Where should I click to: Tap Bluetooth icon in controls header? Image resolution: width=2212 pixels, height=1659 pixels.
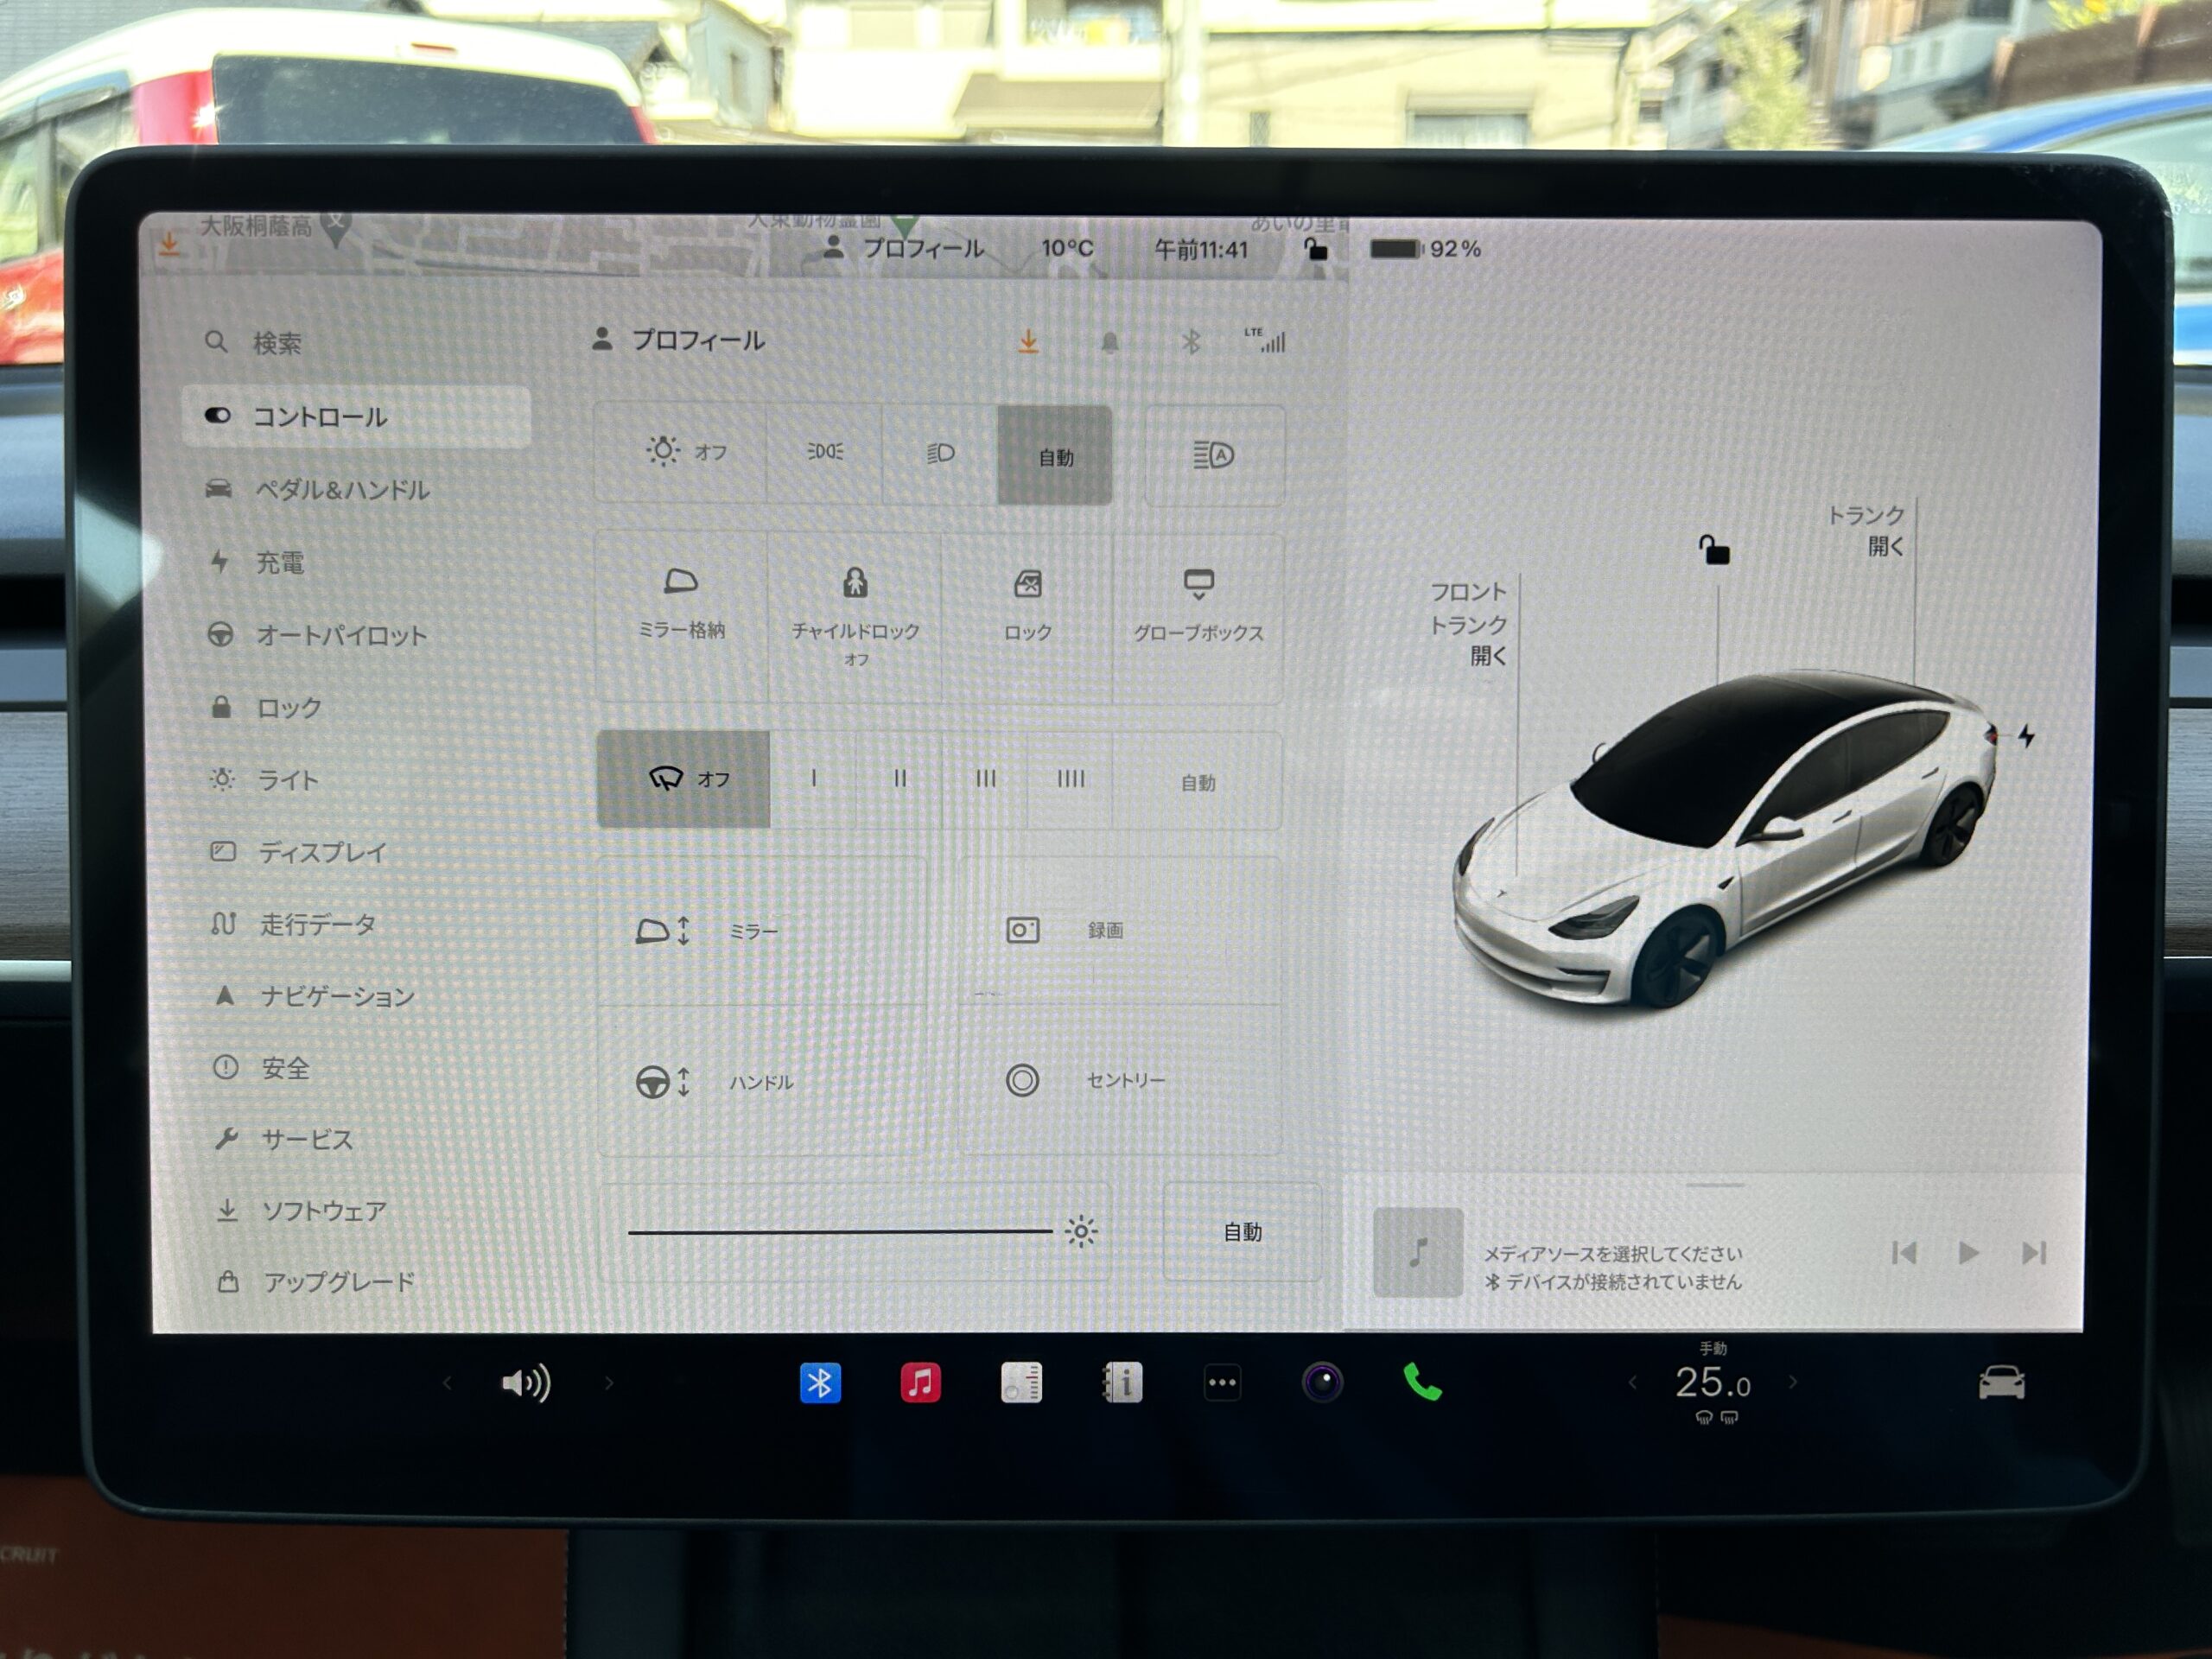pos(1190,343)
